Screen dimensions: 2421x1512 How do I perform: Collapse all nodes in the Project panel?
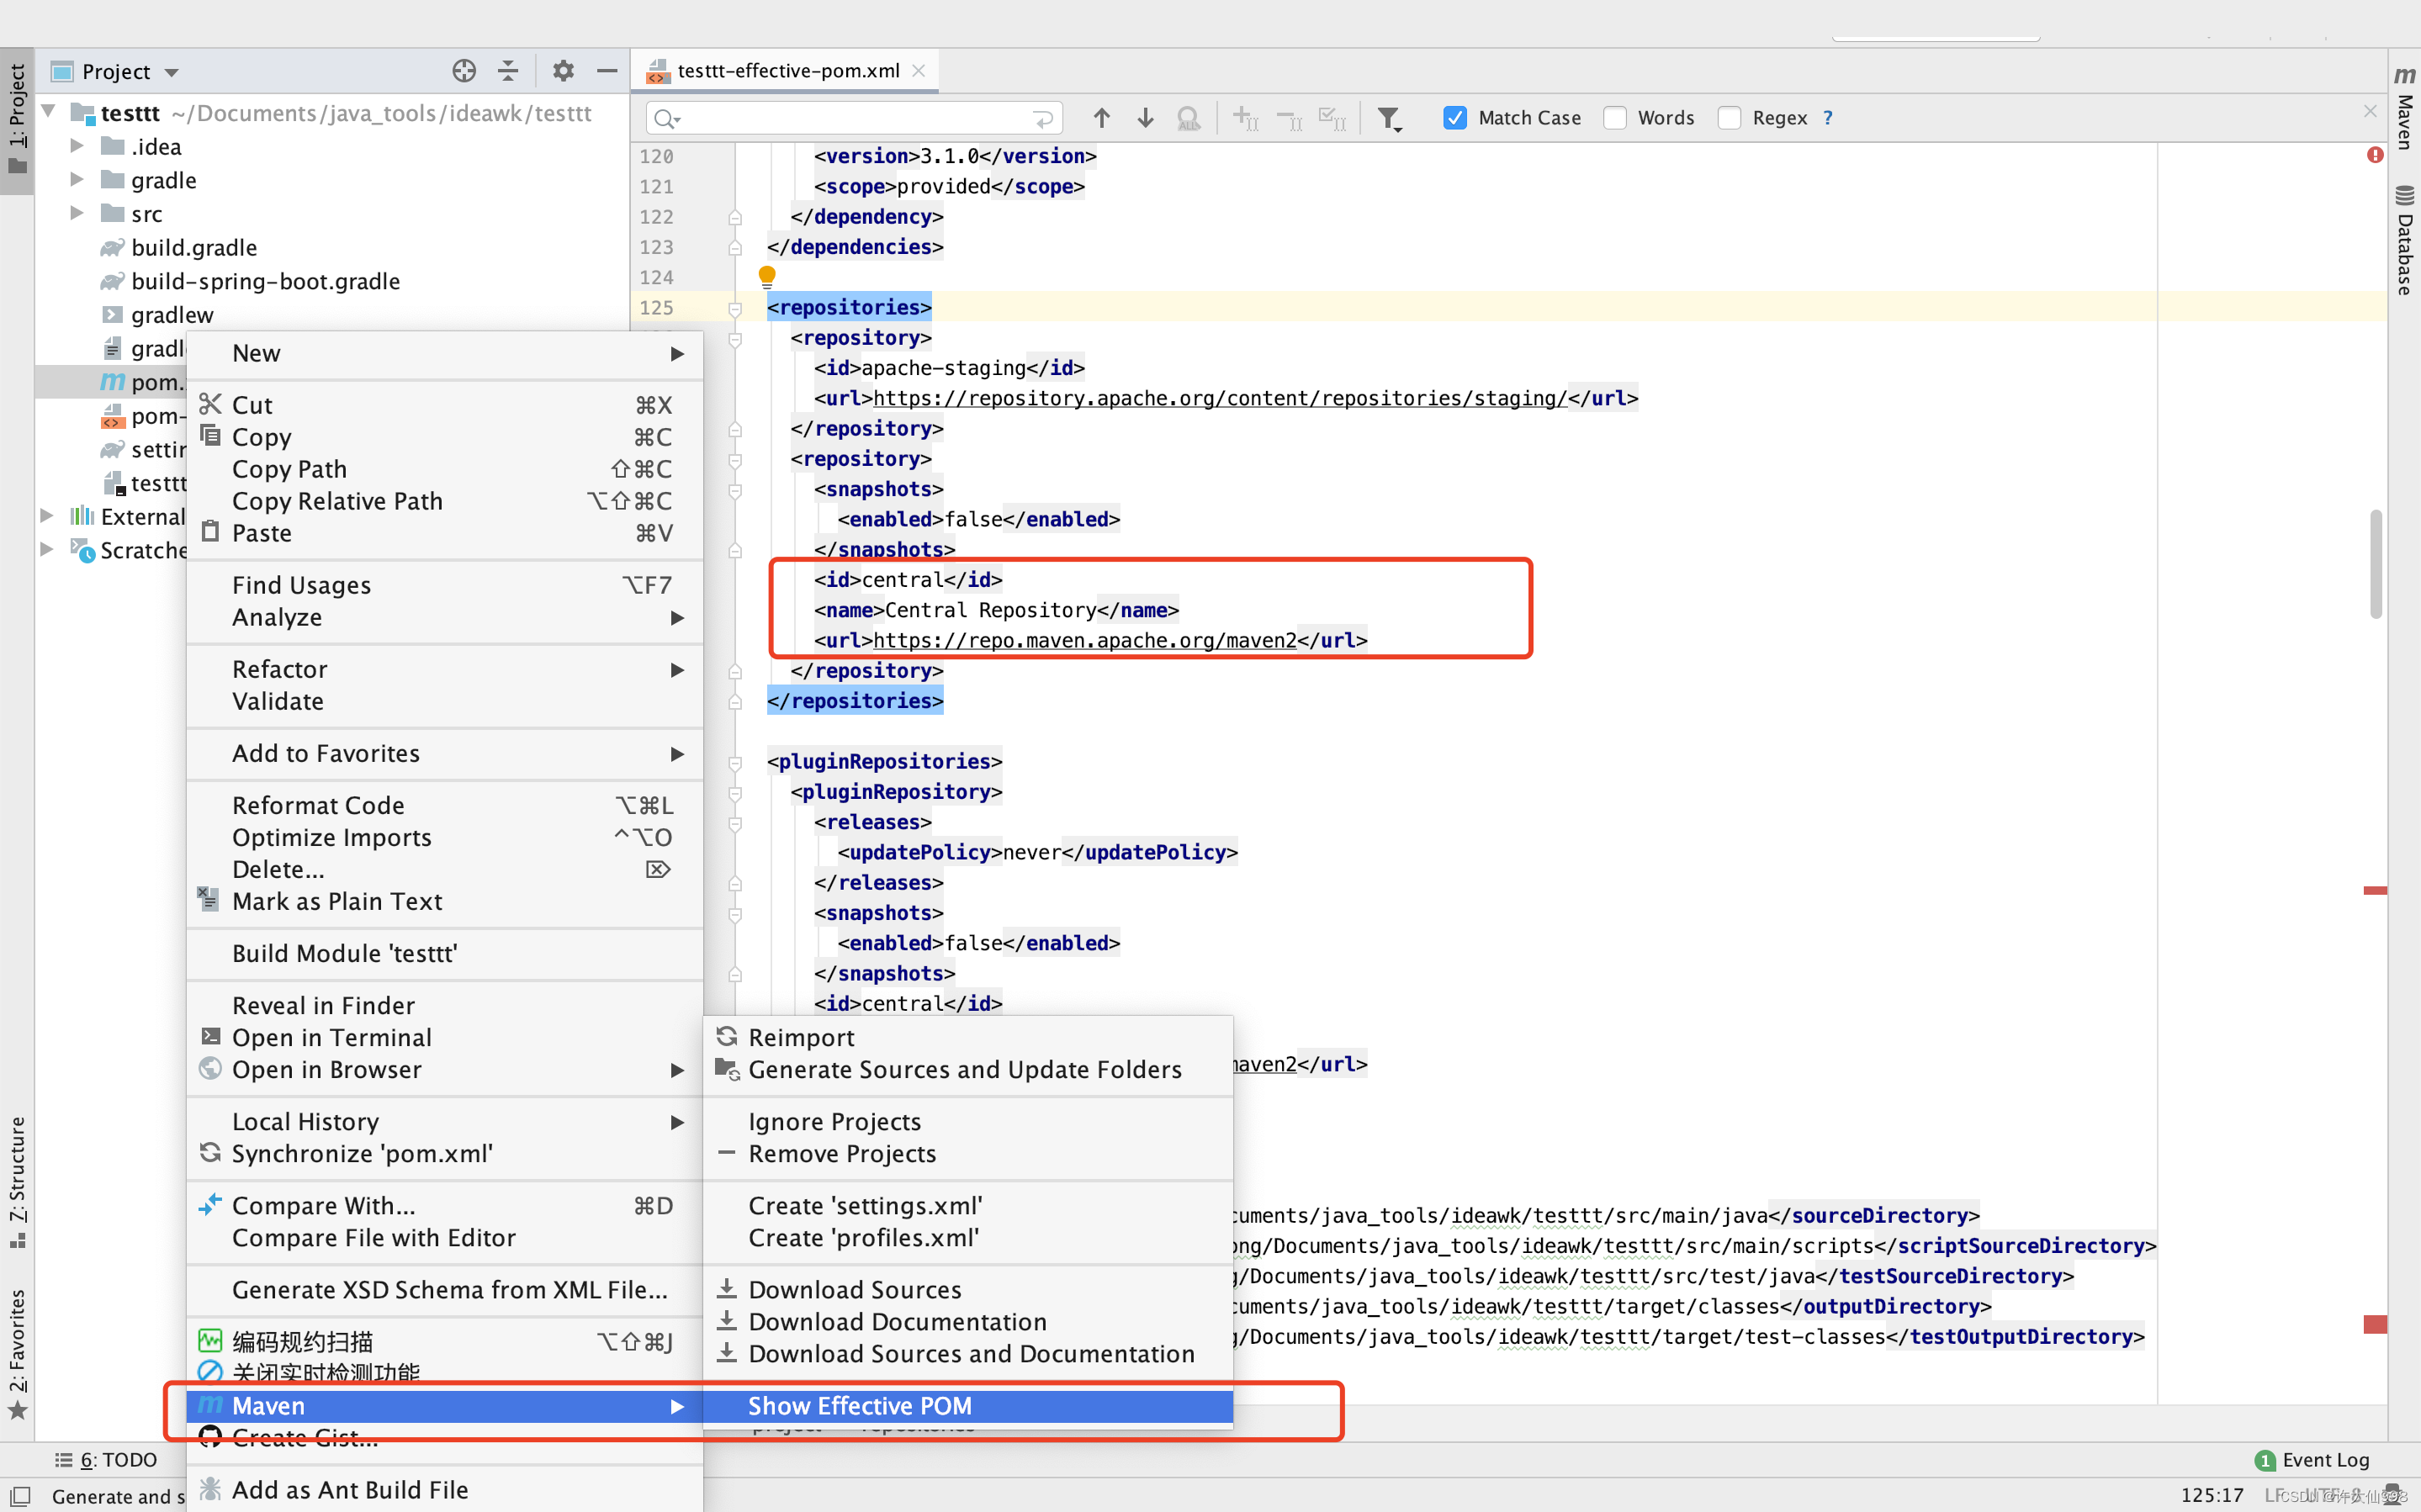[507, 70]
